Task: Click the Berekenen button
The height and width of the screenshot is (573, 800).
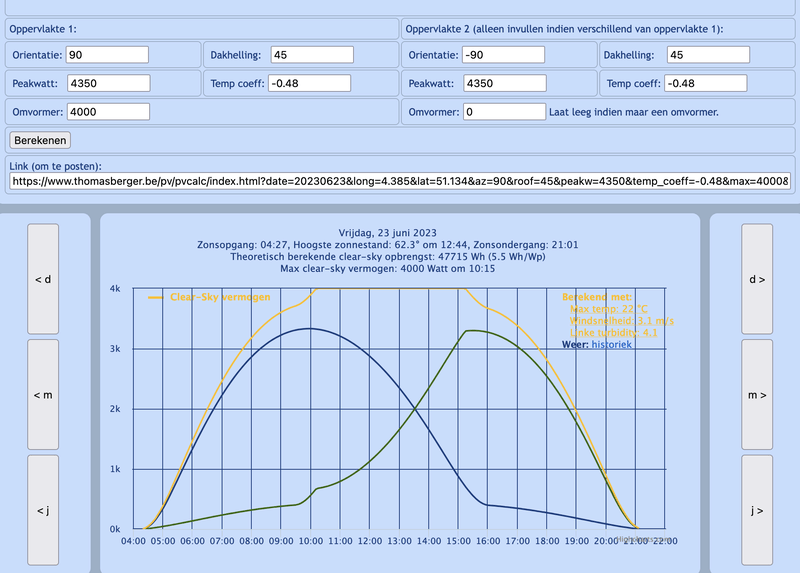Action: tap(40, 140)
